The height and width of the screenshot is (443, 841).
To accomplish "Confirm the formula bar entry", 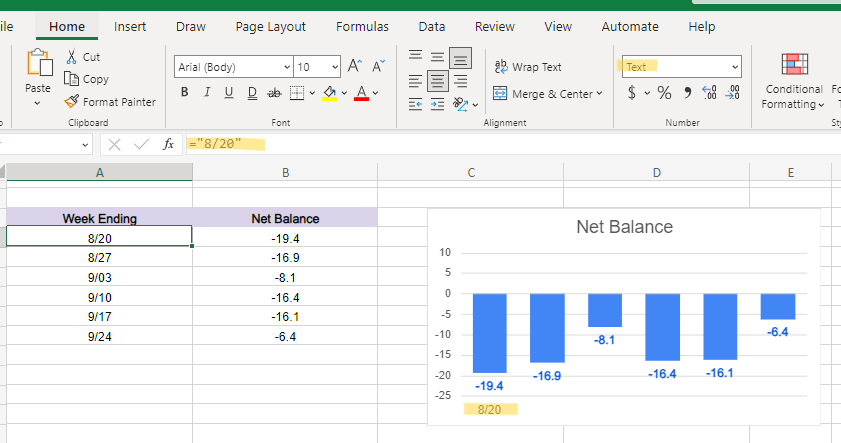I will pyautogui.click(x=141, y=144).
